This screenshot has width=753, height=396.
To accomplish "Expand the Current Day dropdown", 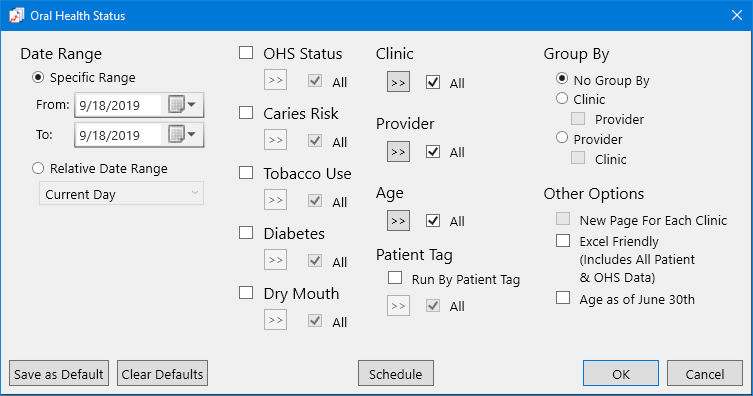I will click(121, 193).
